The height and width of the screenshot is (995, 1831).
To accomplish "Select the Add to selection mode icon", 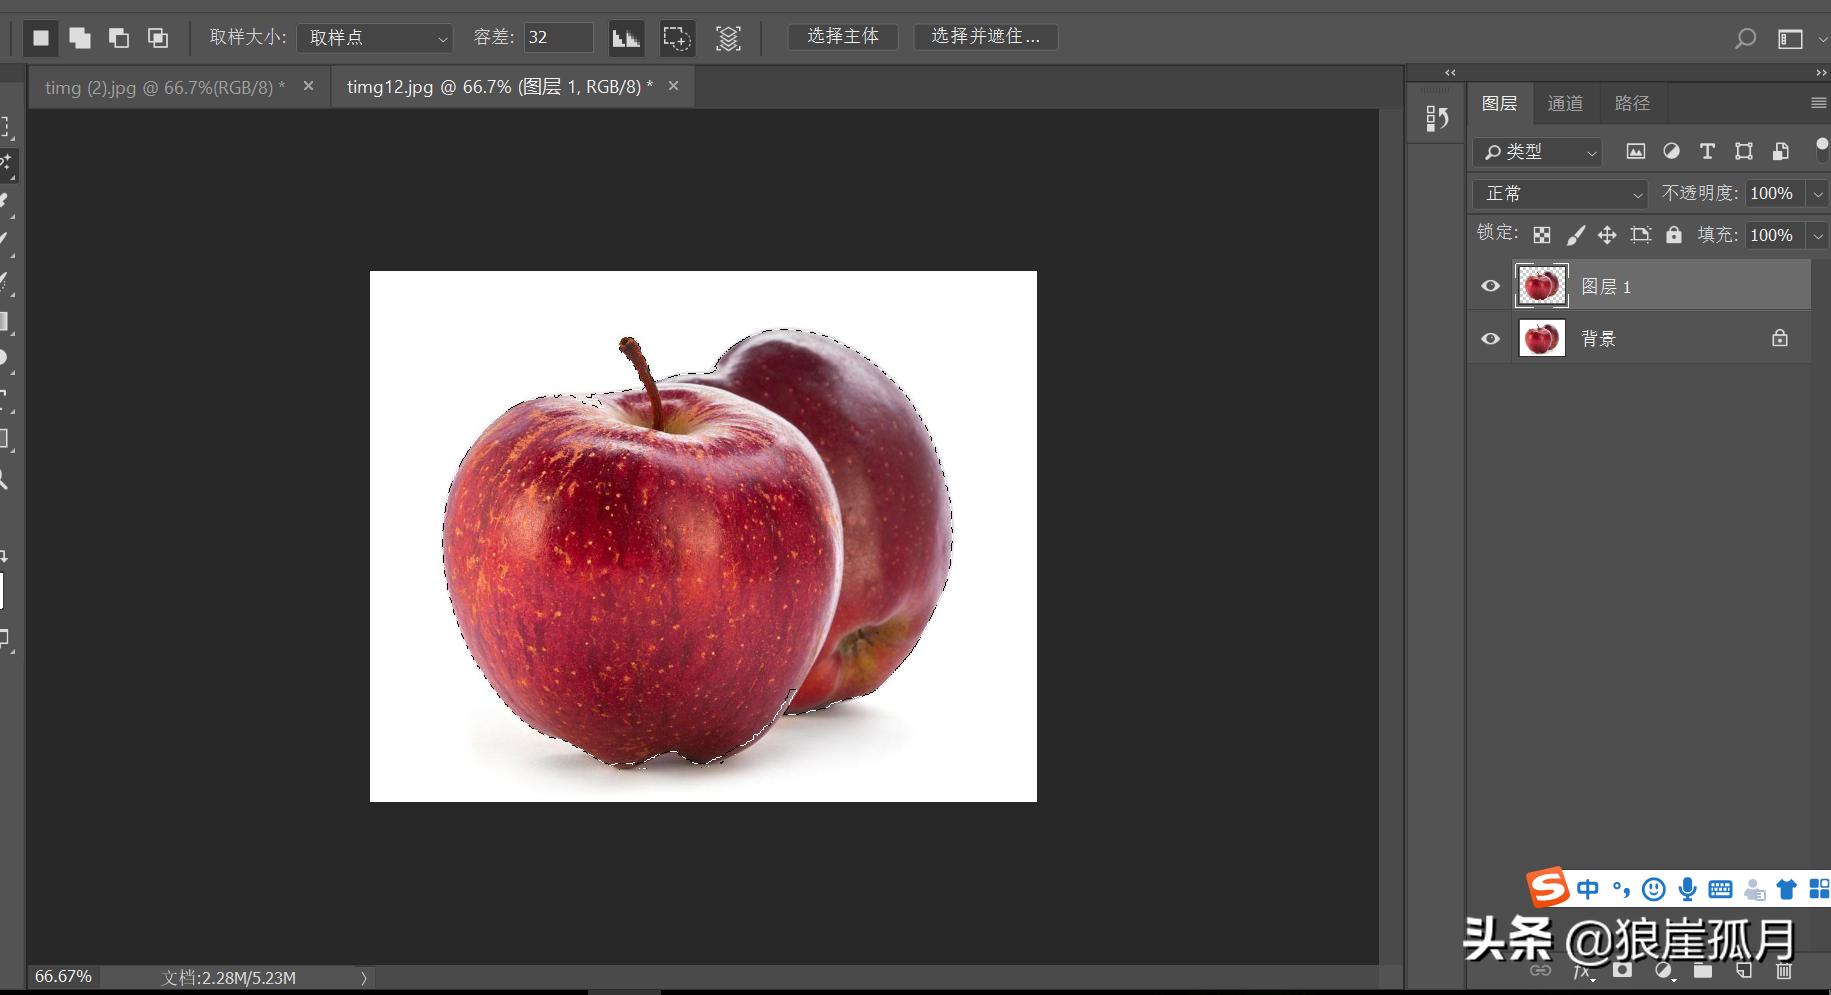I will coord(79,37).
